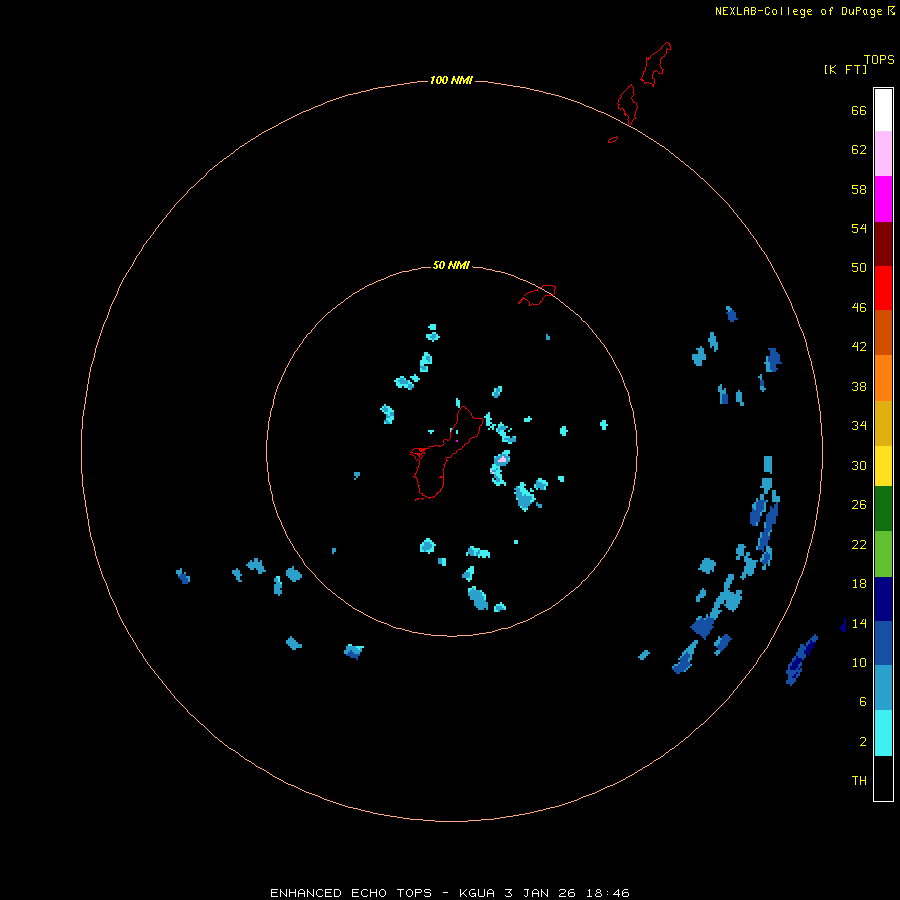
Task: Click the legend value 2
Action: 863,742
